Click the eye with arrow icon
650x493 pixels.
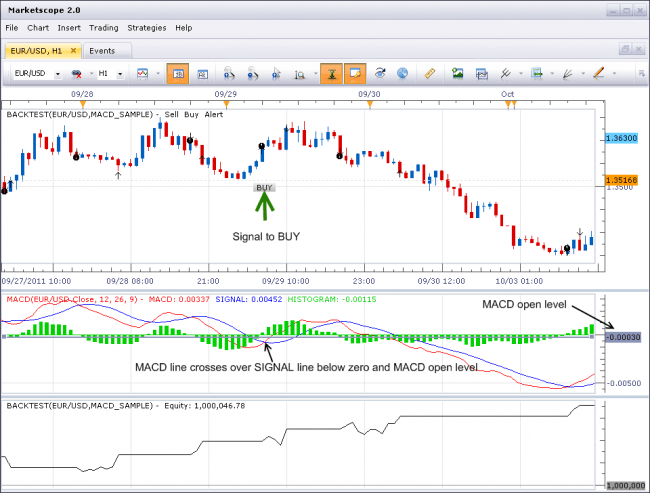(x=380, y=73)
